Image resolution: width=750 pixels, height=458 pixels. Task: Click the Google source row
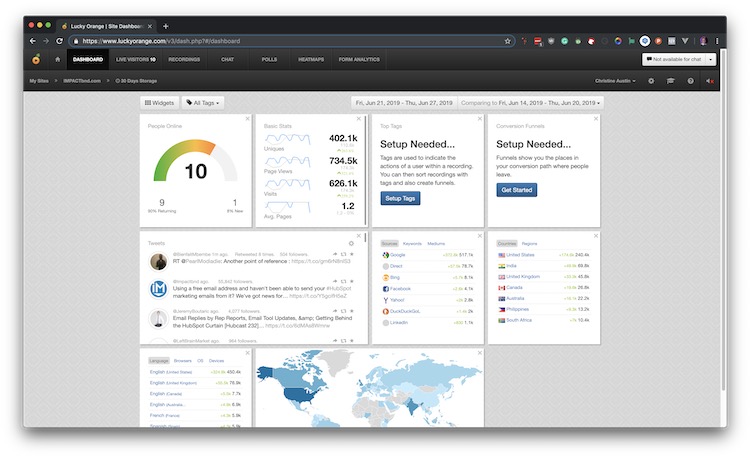coord(428,255)
